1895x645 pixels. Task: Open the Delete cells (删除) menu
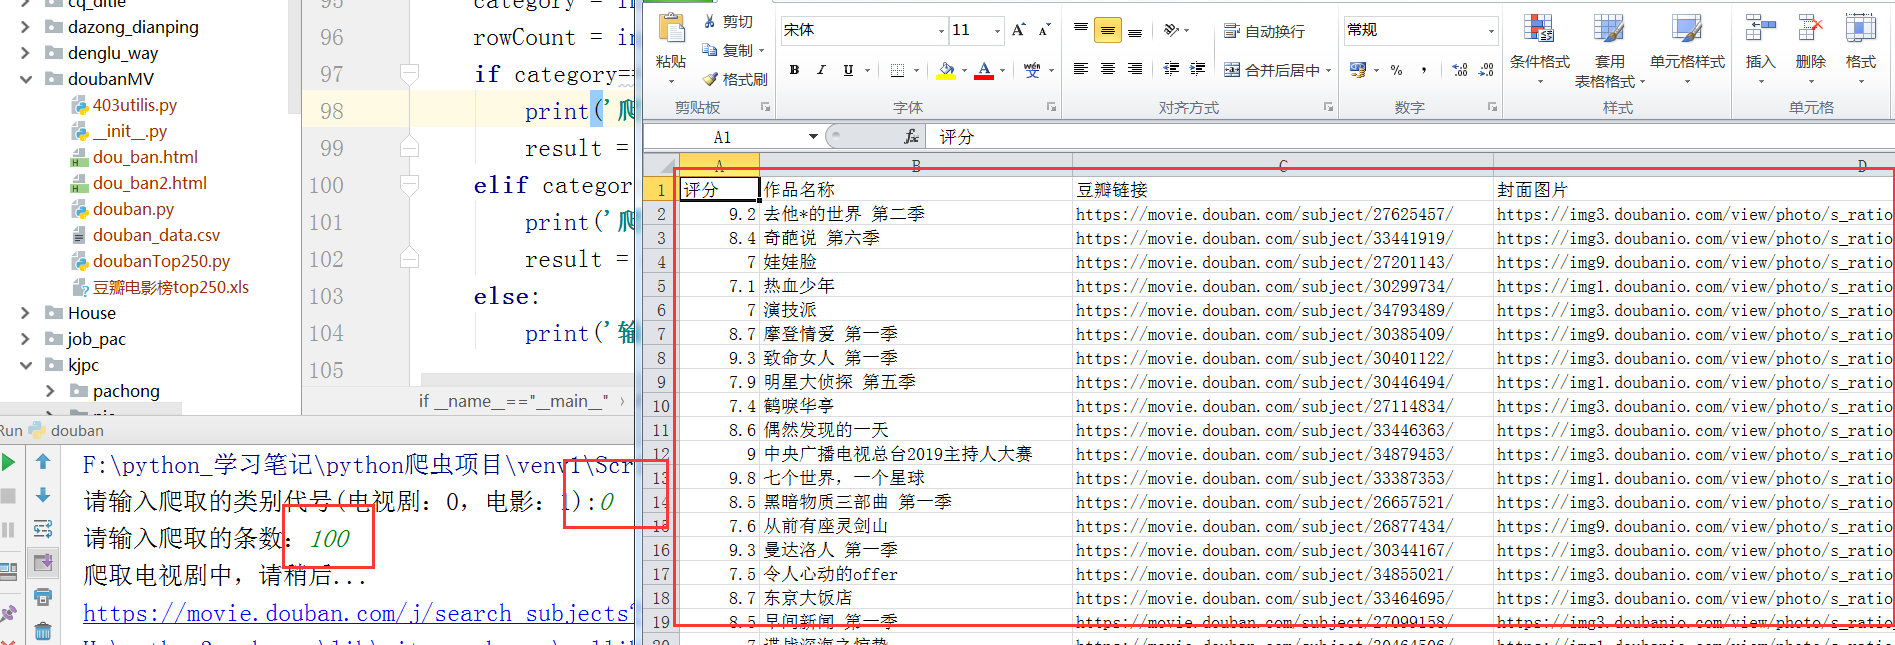1810,48
